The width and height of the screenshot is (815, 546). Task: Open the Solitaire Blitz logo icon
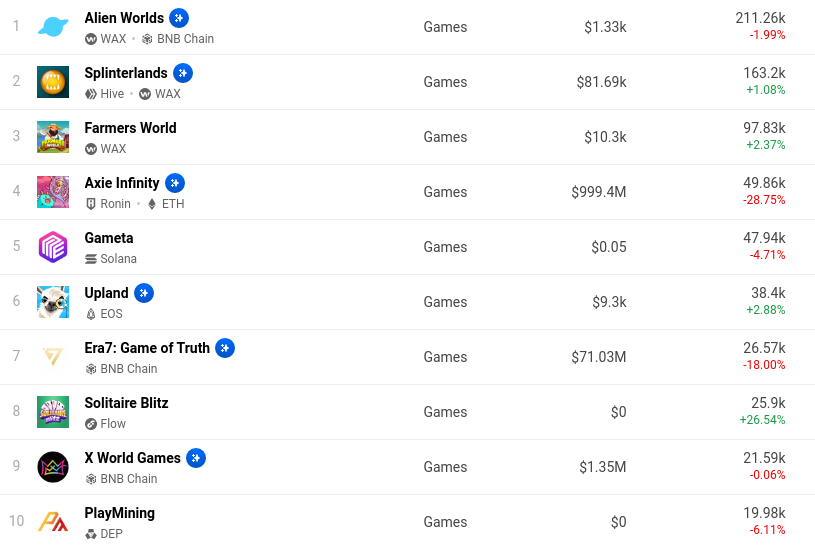(x=53, y=412)
